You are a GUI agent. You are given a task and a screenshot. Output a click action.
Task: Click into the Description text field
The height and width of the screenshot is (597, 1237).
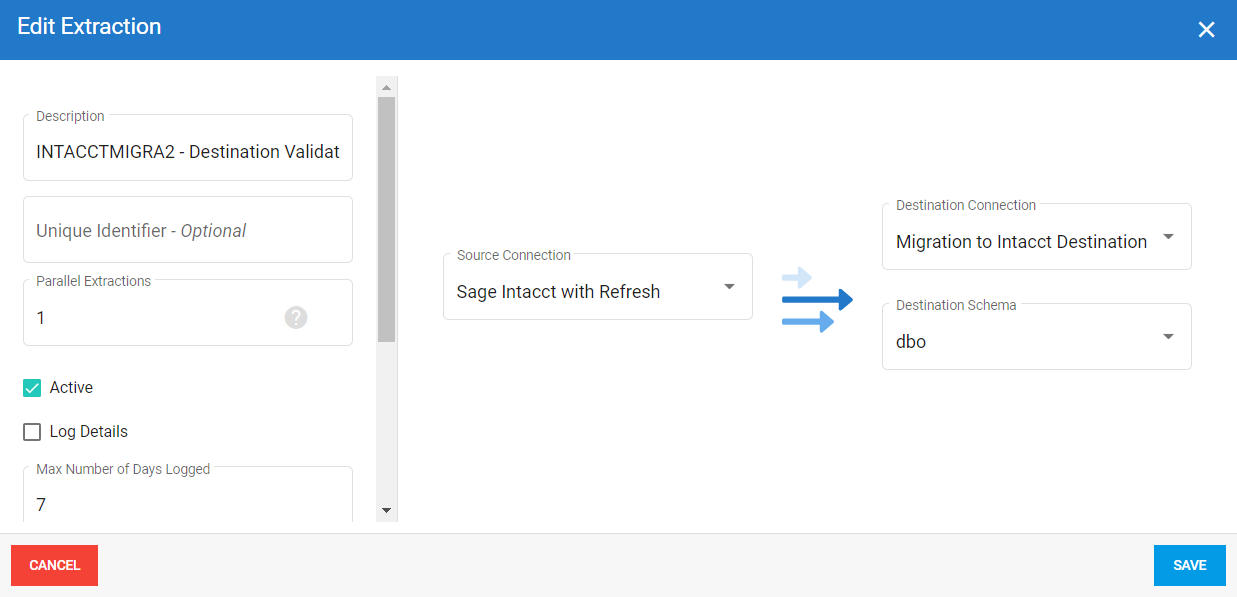[188, 152]
